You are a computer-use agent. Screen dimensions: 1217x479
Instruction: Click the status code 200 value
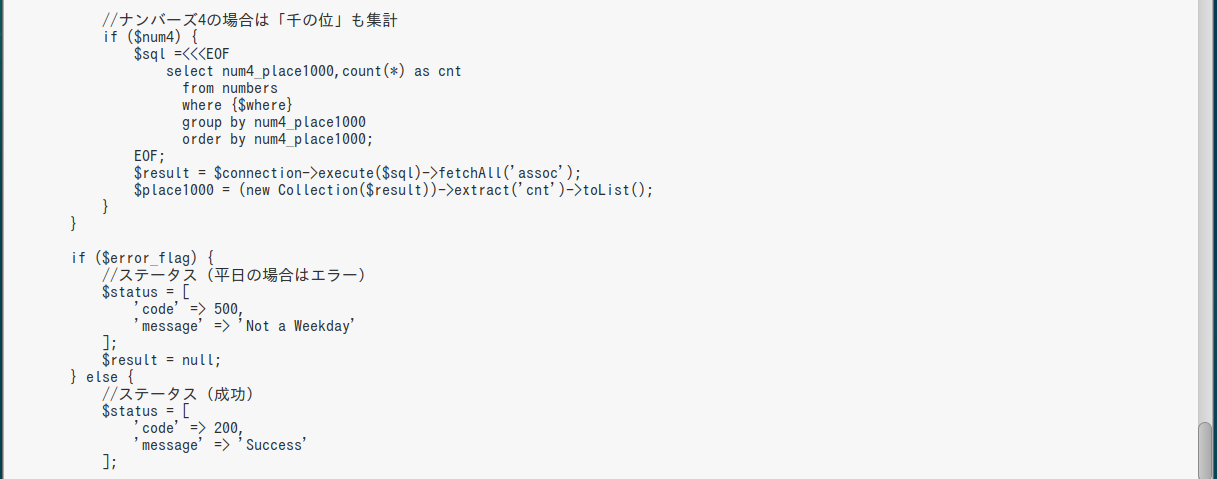click(227, 428)
